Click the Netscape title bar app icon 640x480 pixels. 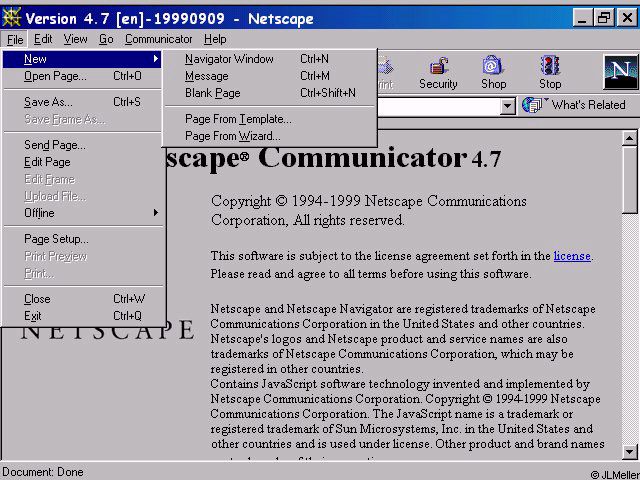(11, 18)
